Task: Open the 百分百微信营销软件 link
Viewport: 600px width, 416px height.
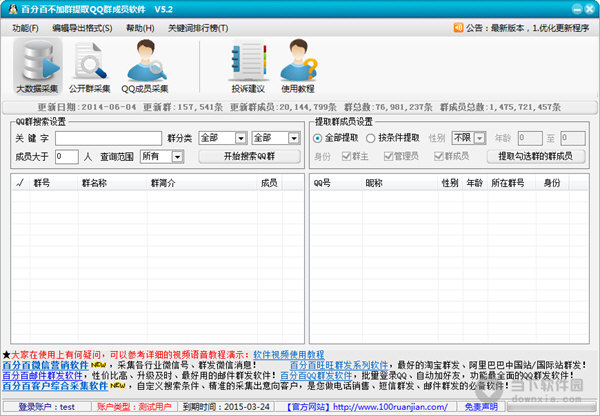Action: [x=46, y=365]
